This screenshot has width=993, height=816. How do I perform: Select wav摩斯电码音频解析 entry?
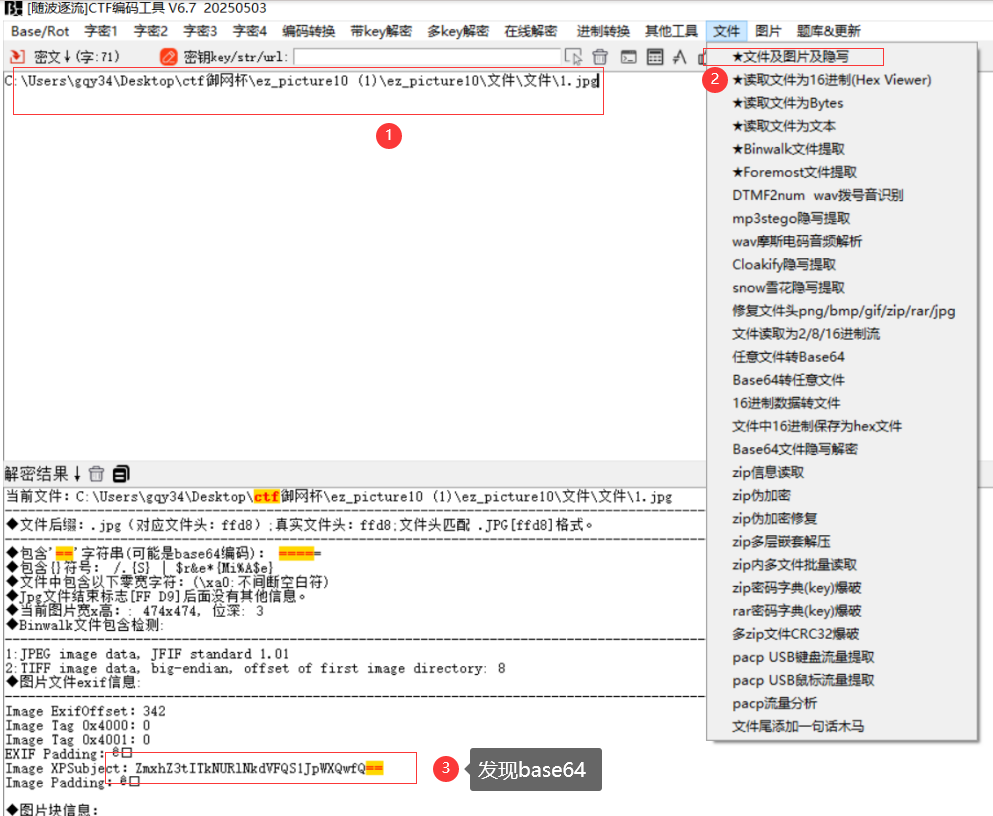point(842,241)
